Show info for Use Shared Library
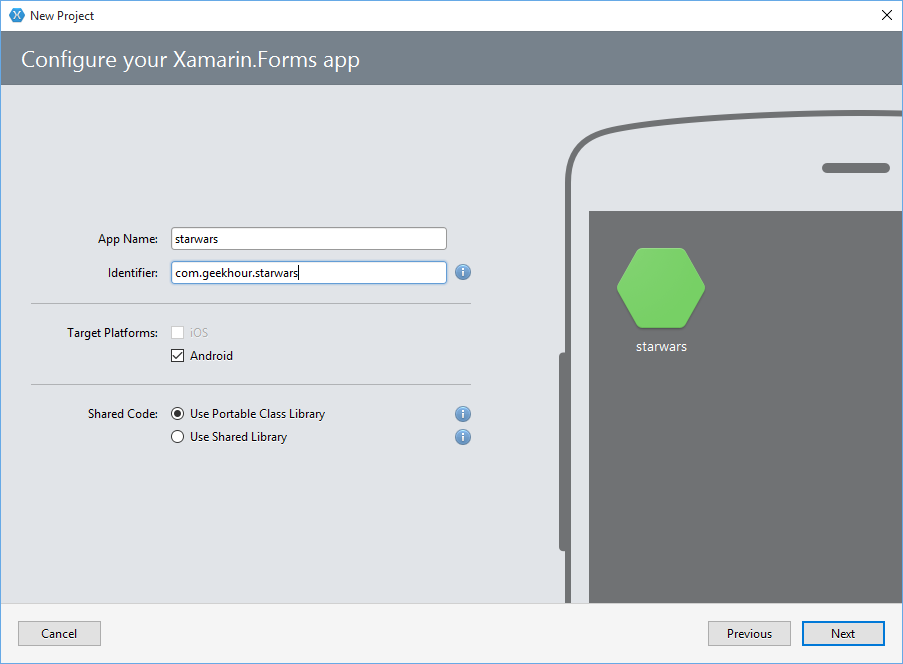Screen dimensions: 903x664 462,437
